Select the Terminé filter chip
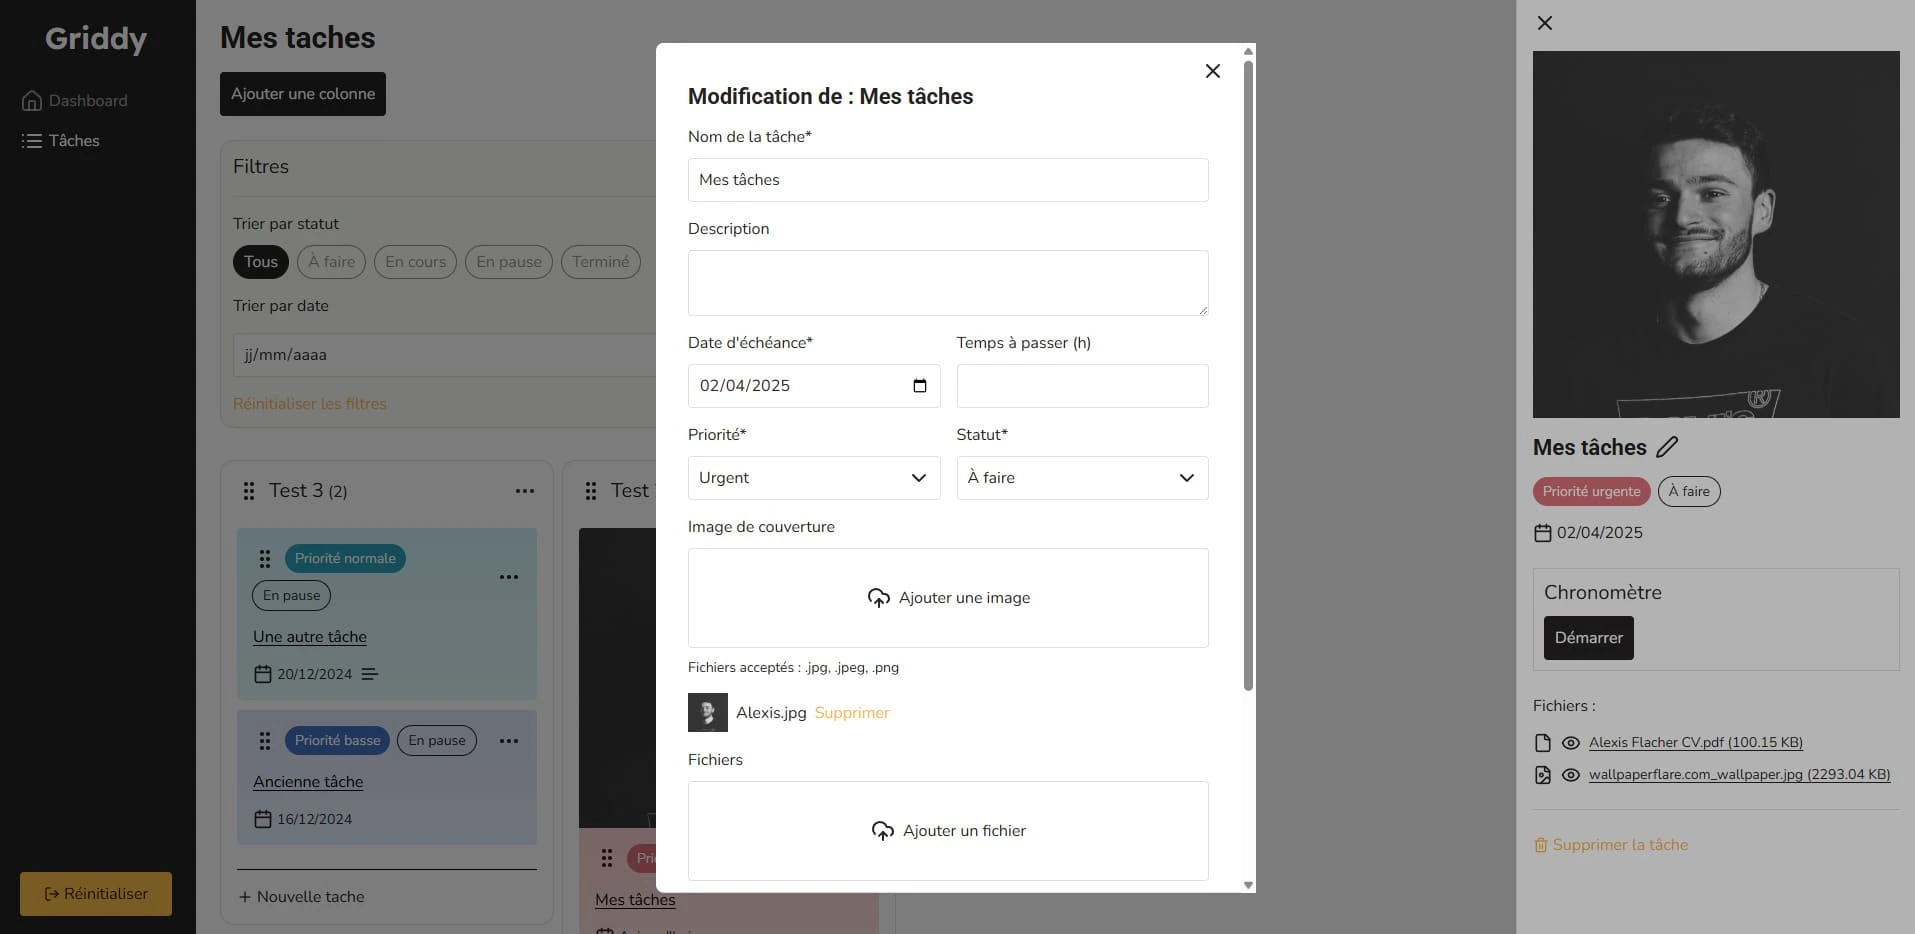The width and height of the screenshot is (1915, 934). [x=601, y=262]
